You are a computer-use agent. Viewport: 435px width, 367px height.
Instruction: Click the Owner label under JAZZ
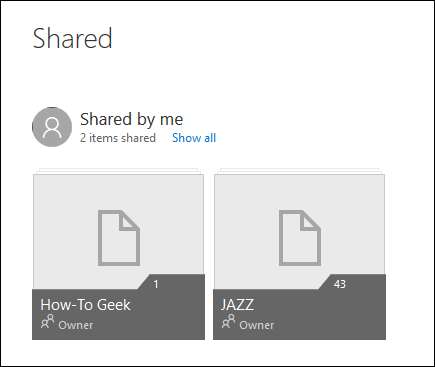[x=257, y=325]
